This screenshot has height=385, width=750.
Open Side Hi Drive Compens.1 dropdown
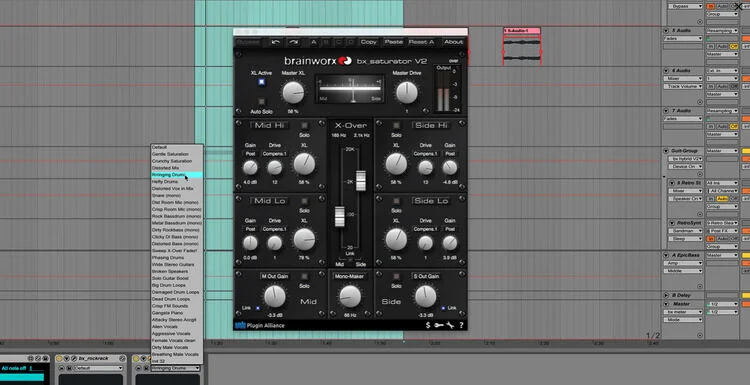coord(425,154)
